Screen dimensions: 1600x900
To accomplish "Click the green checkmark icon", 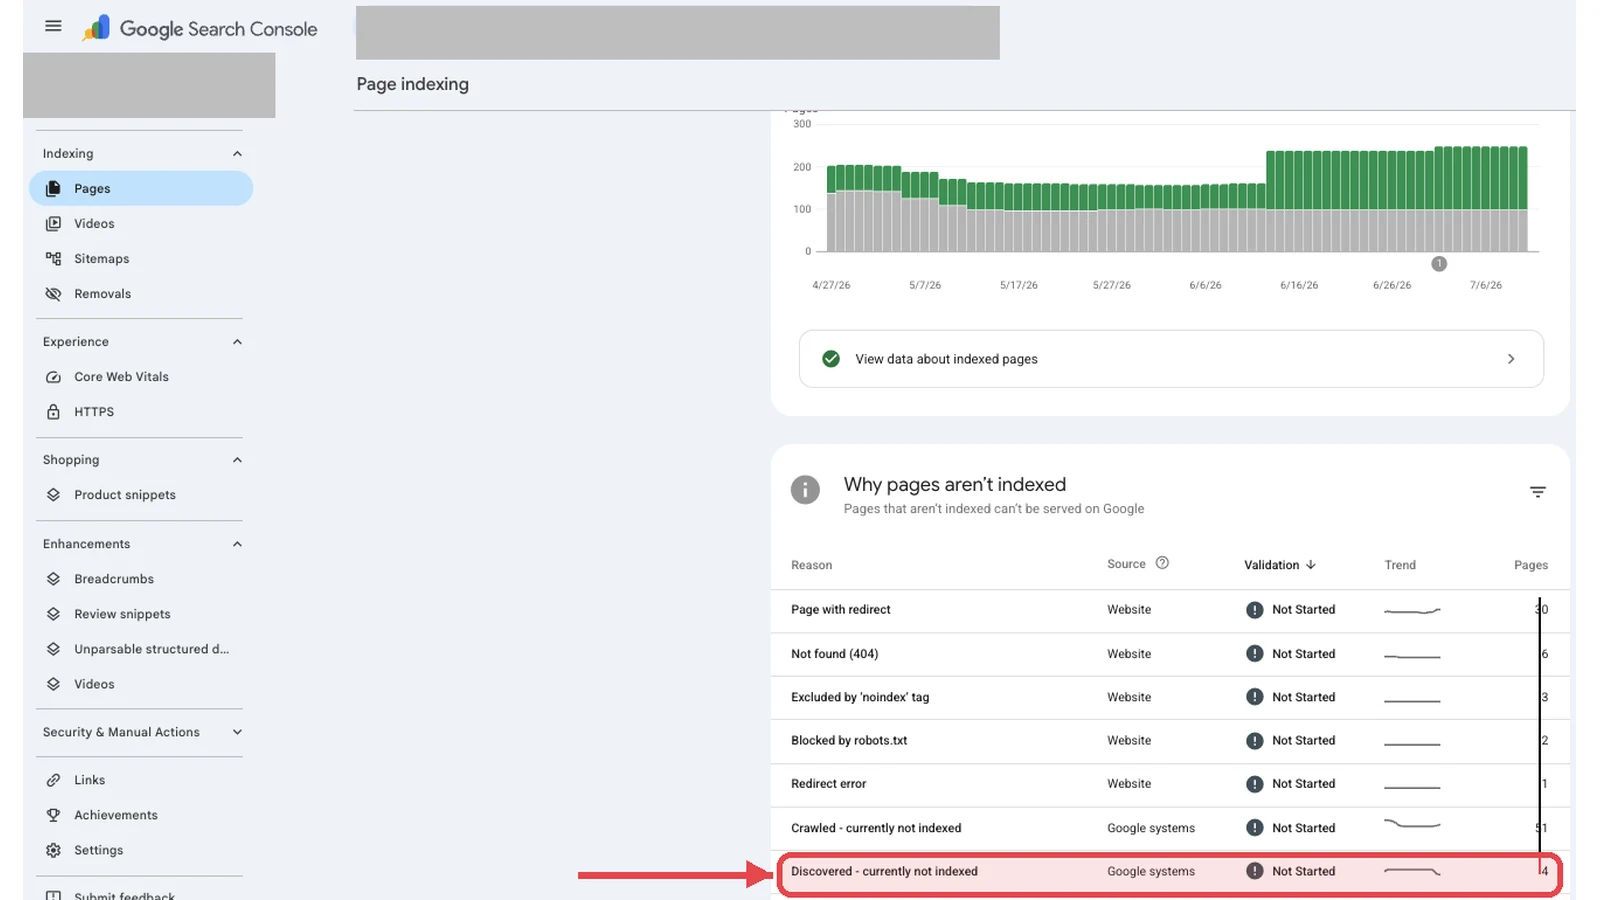I will pyautogui.click(x=830, y=358).
